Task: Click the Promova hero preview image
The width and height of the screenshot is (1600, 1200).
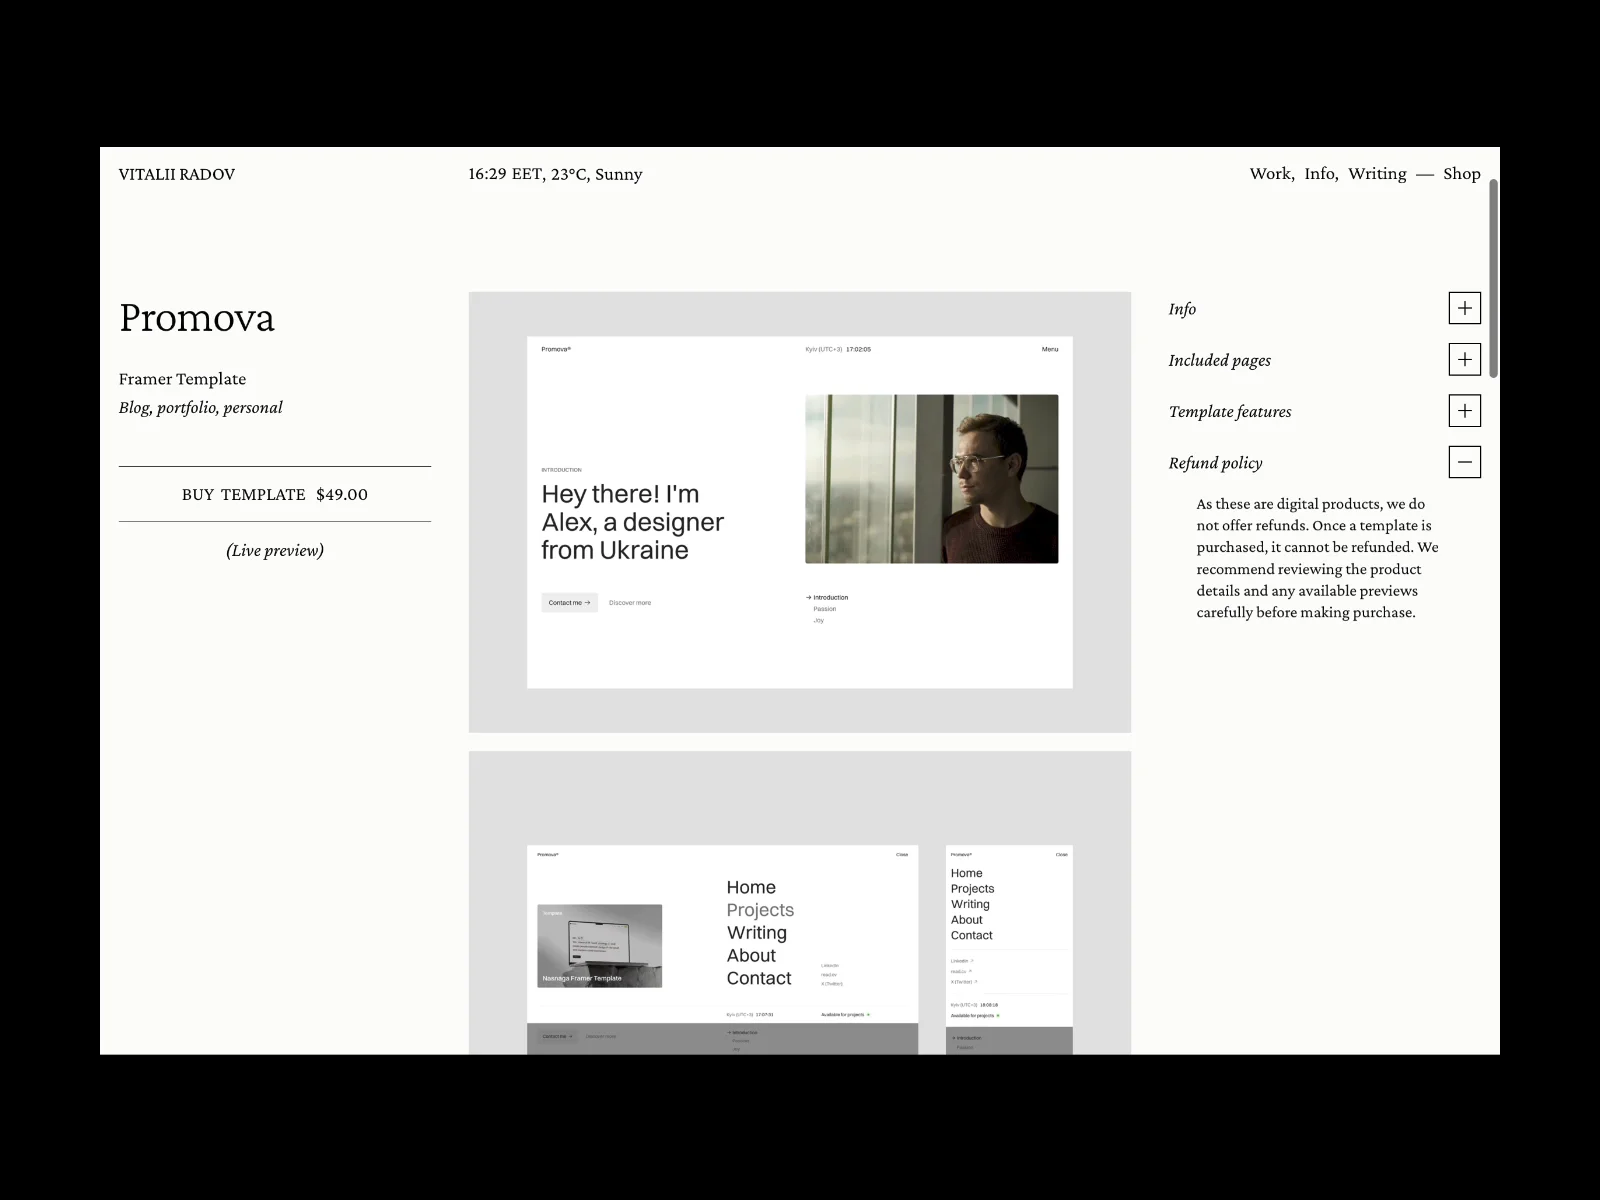Action: click(800, 512)
